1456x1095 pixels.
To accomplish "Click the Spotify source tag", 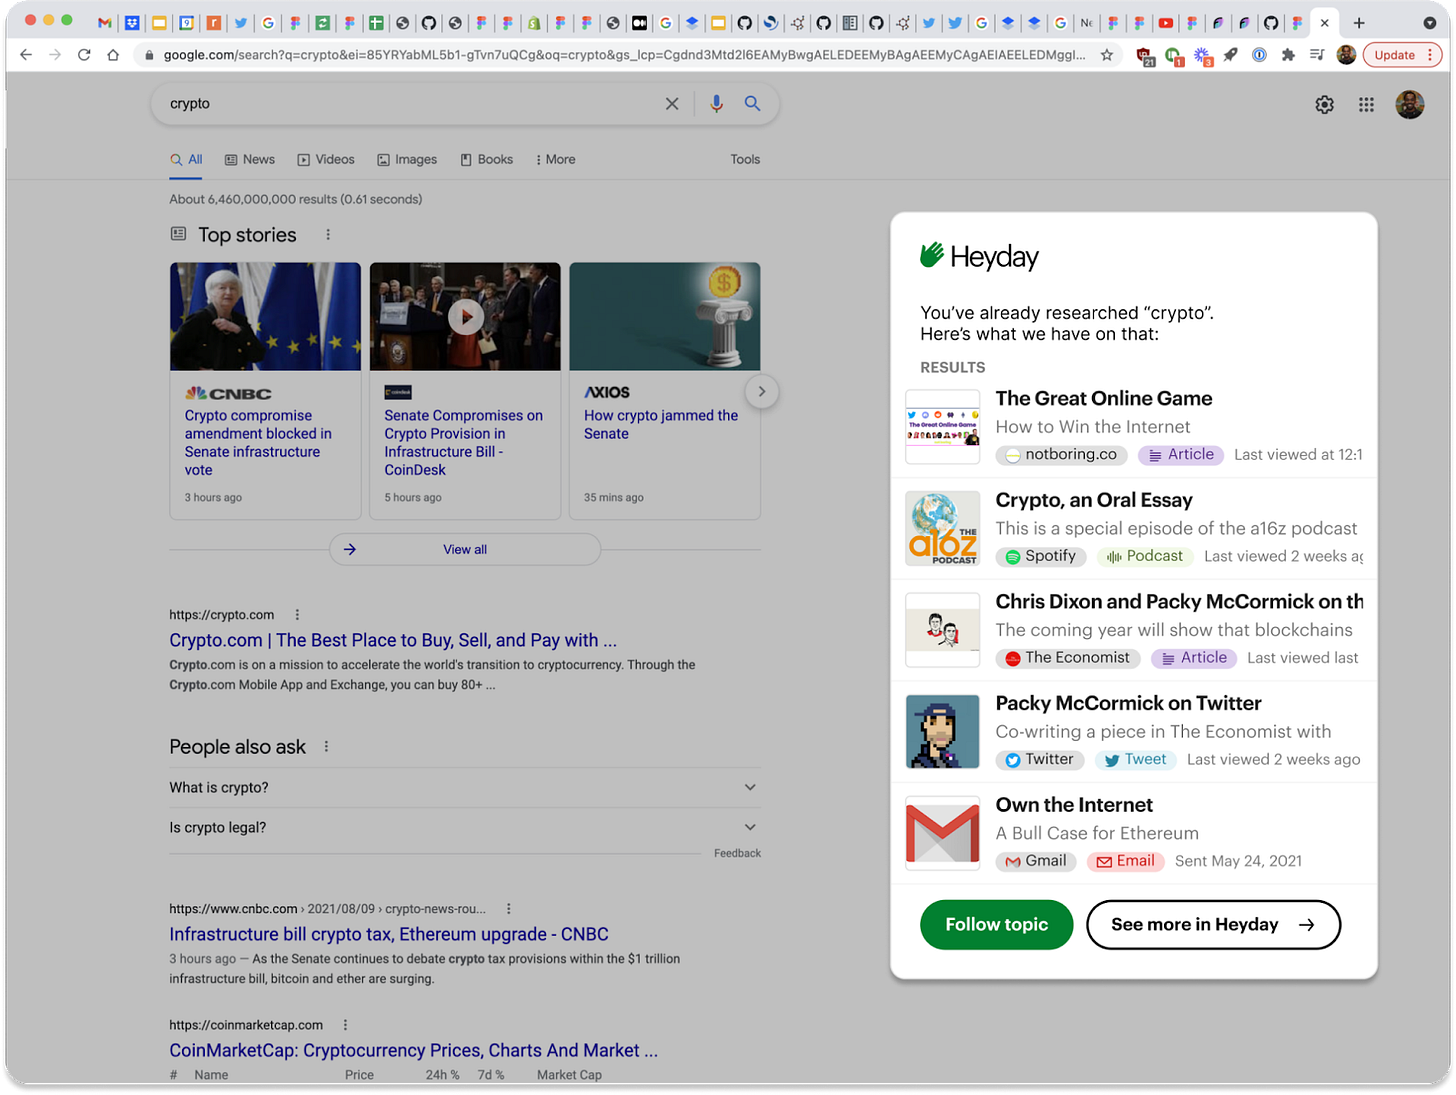I will tap(1040, 557).
